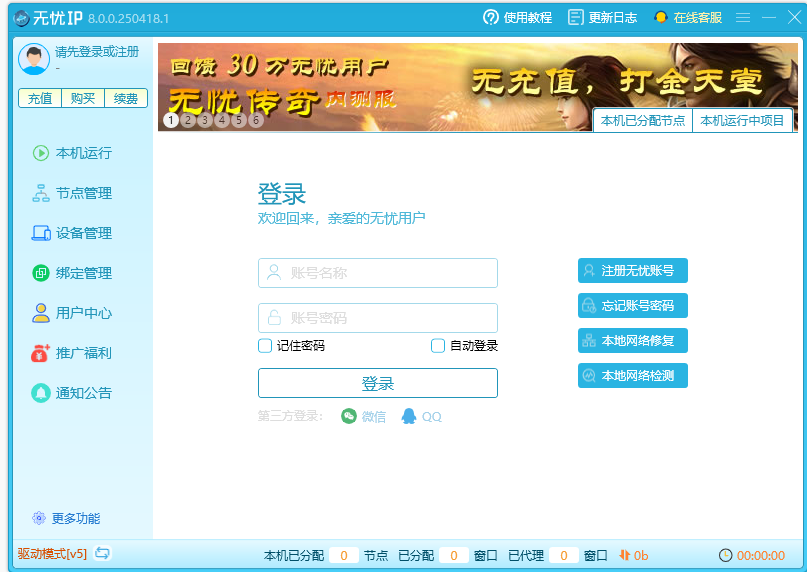Switch to 本机运行中项目 tab
This screenshot has height=572, width=807.
coord(742,121)
